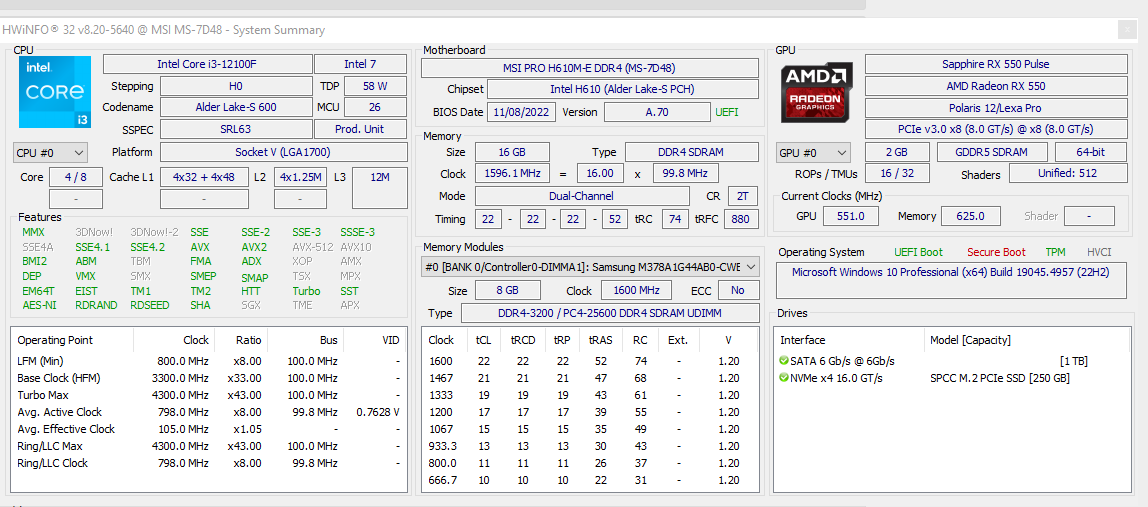Image resolution: width=1148 pixels, height=507 pixels.
Task: Click the tCL column header
Action: click(483, 340)
